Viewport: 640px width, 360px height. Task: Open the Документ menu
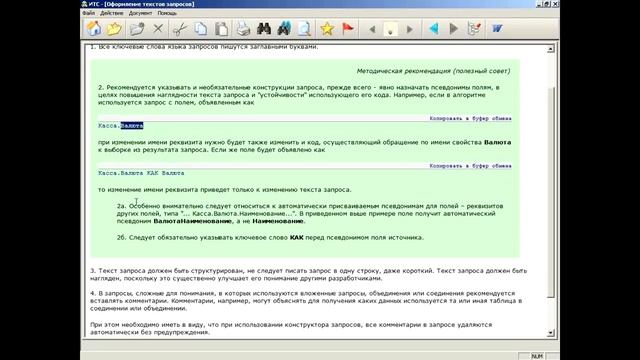140,13
